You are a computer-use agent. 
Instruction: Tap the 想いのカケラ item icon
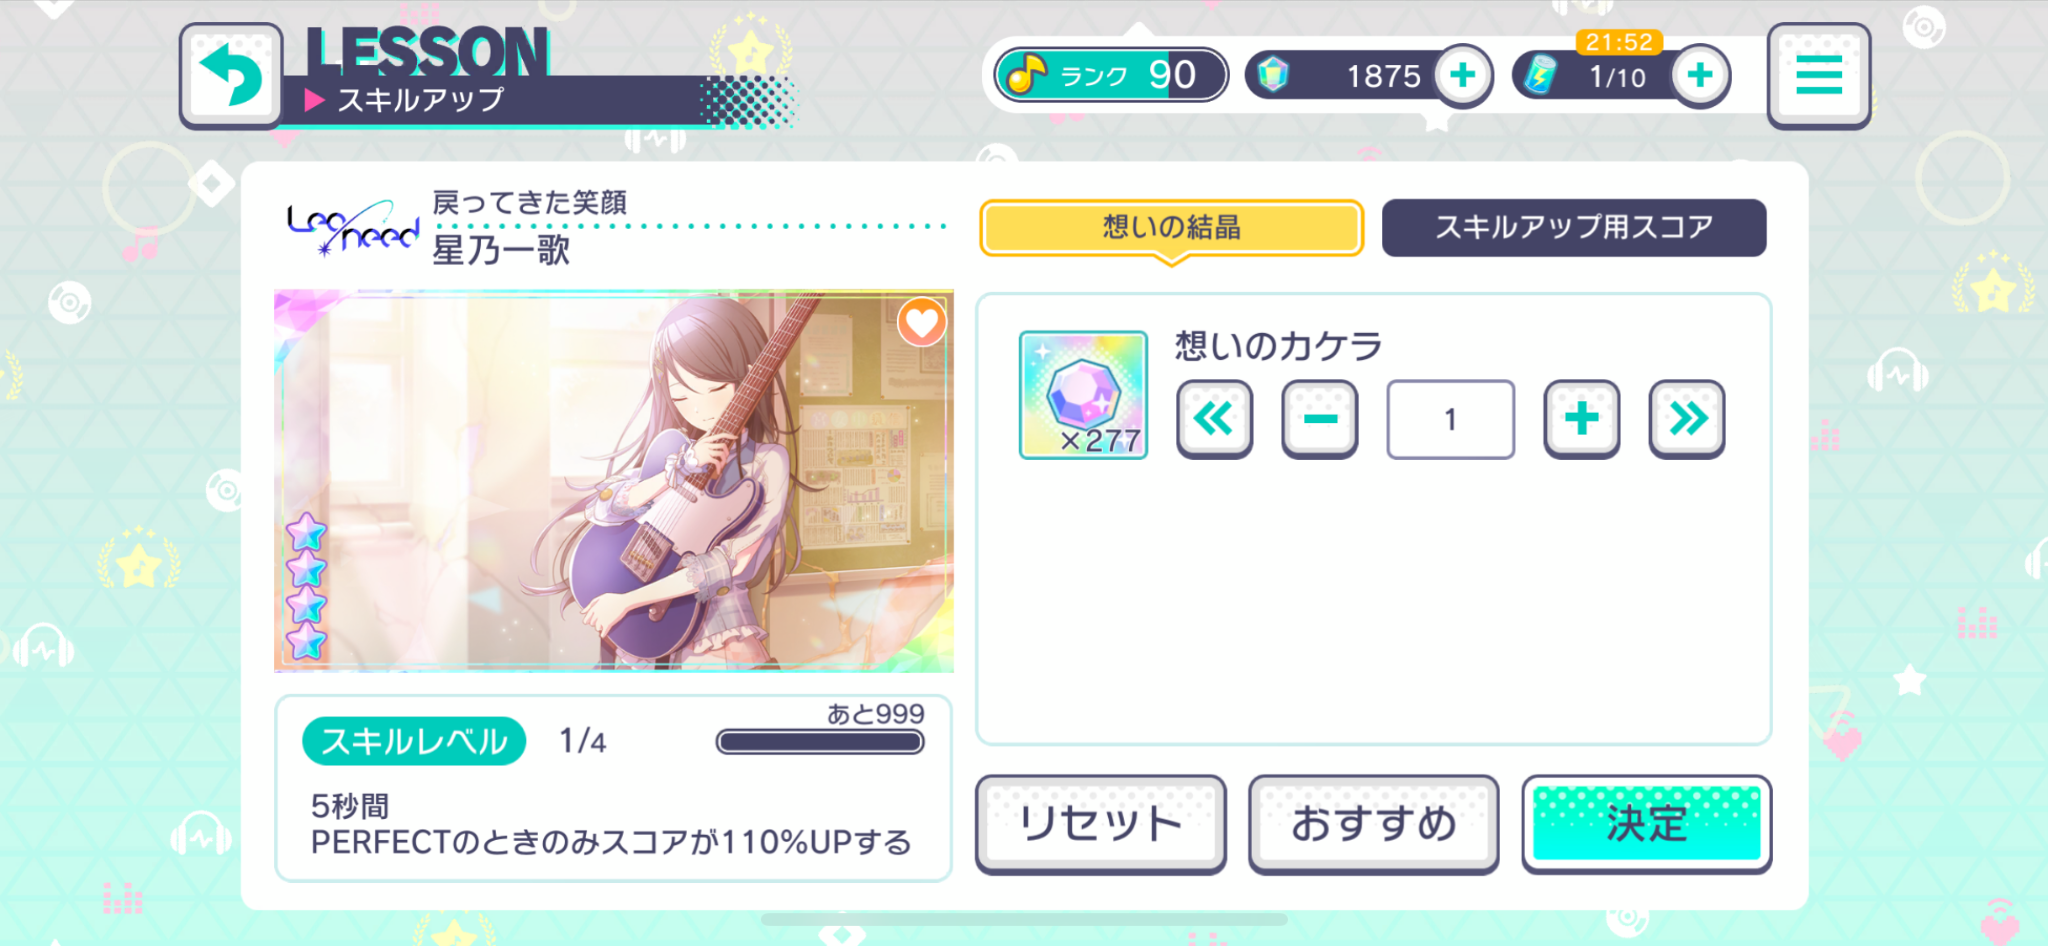coord(1083,395)
